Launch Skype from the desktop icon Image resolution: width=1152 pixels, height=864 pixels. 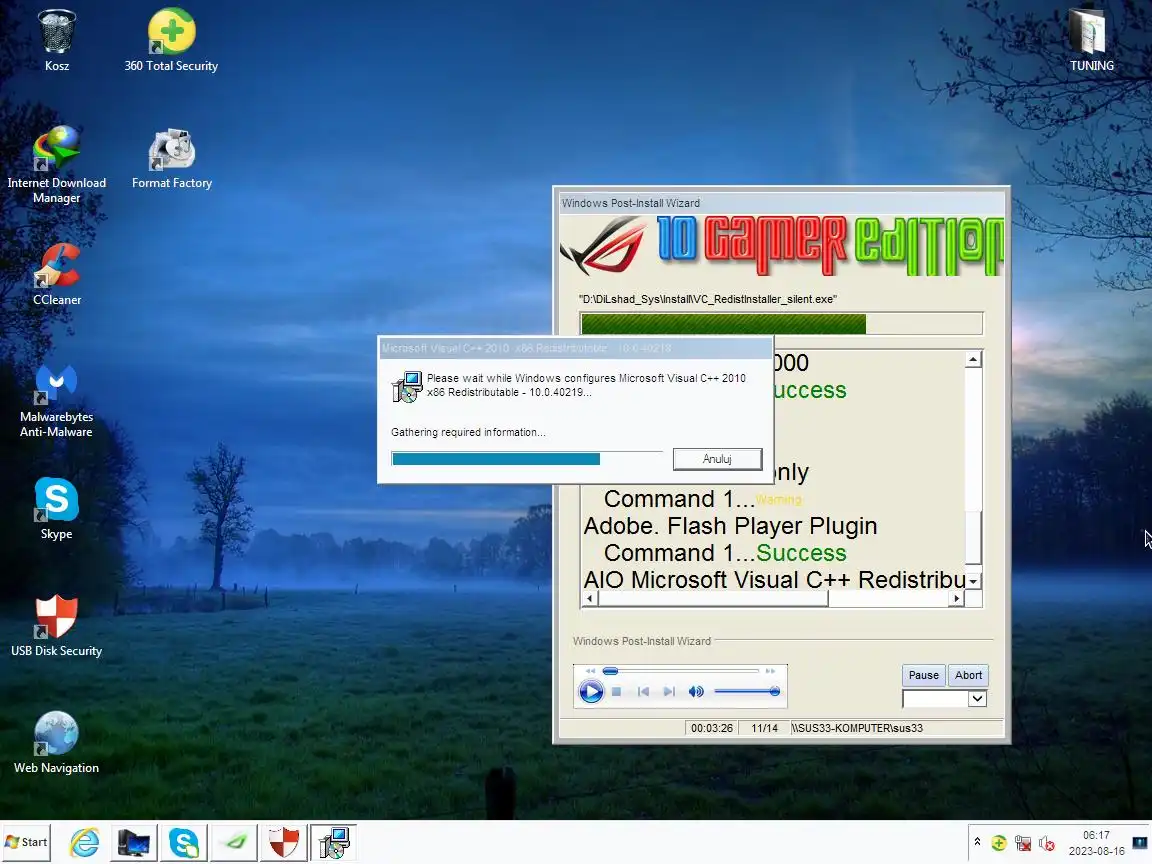pyautogui.click(x=57, y=509)
